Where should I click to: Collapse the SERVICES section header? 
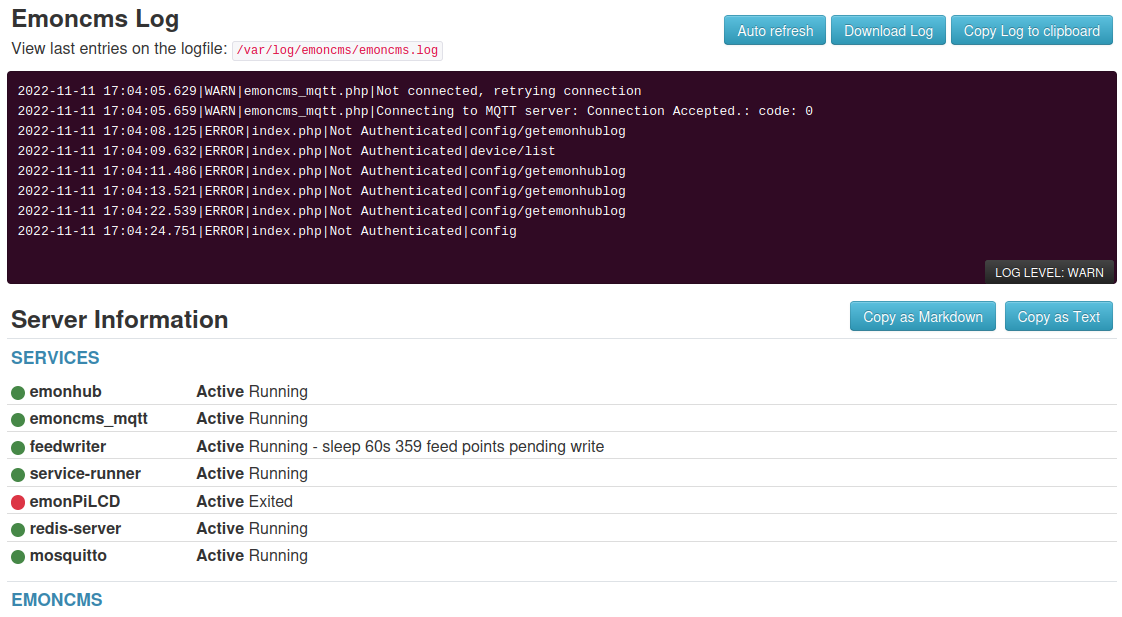click(x=54, y=358)
